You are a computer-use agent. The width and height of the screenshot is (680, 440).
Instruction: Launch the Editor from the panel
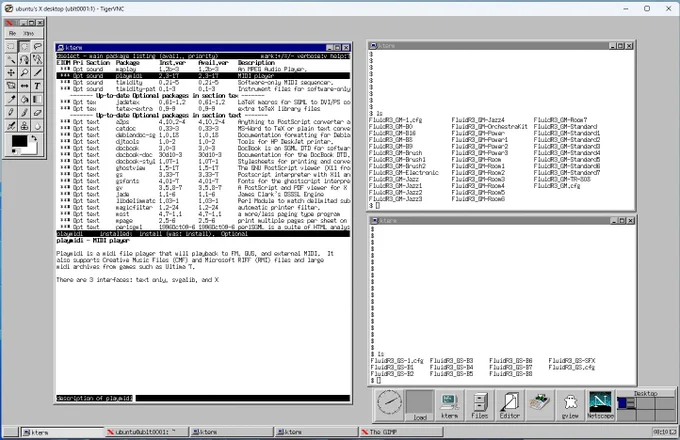coord(510,405)
